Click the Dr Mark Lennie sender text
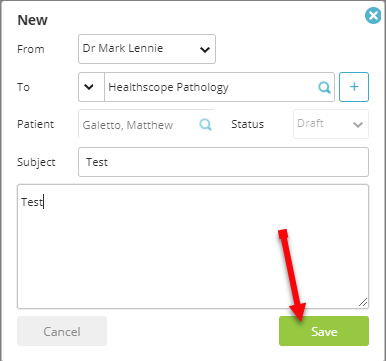This screenshot has height=361, width=386. pos(123,48)
